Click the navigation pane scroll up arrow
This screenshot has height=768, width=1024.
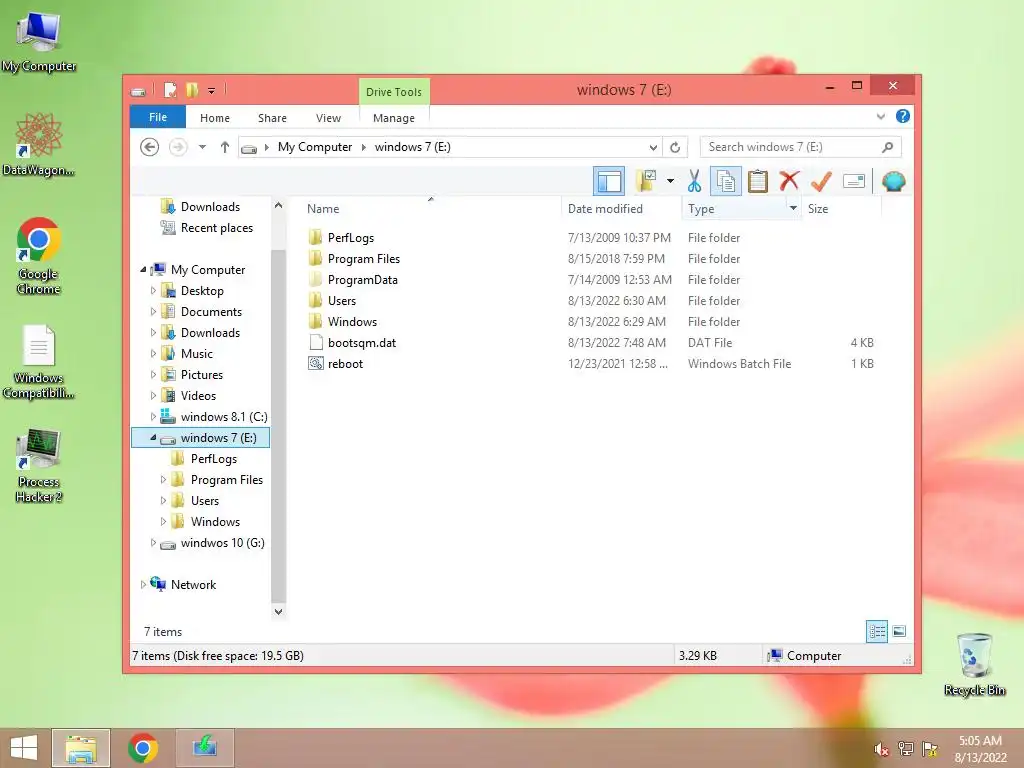point(278,204)
